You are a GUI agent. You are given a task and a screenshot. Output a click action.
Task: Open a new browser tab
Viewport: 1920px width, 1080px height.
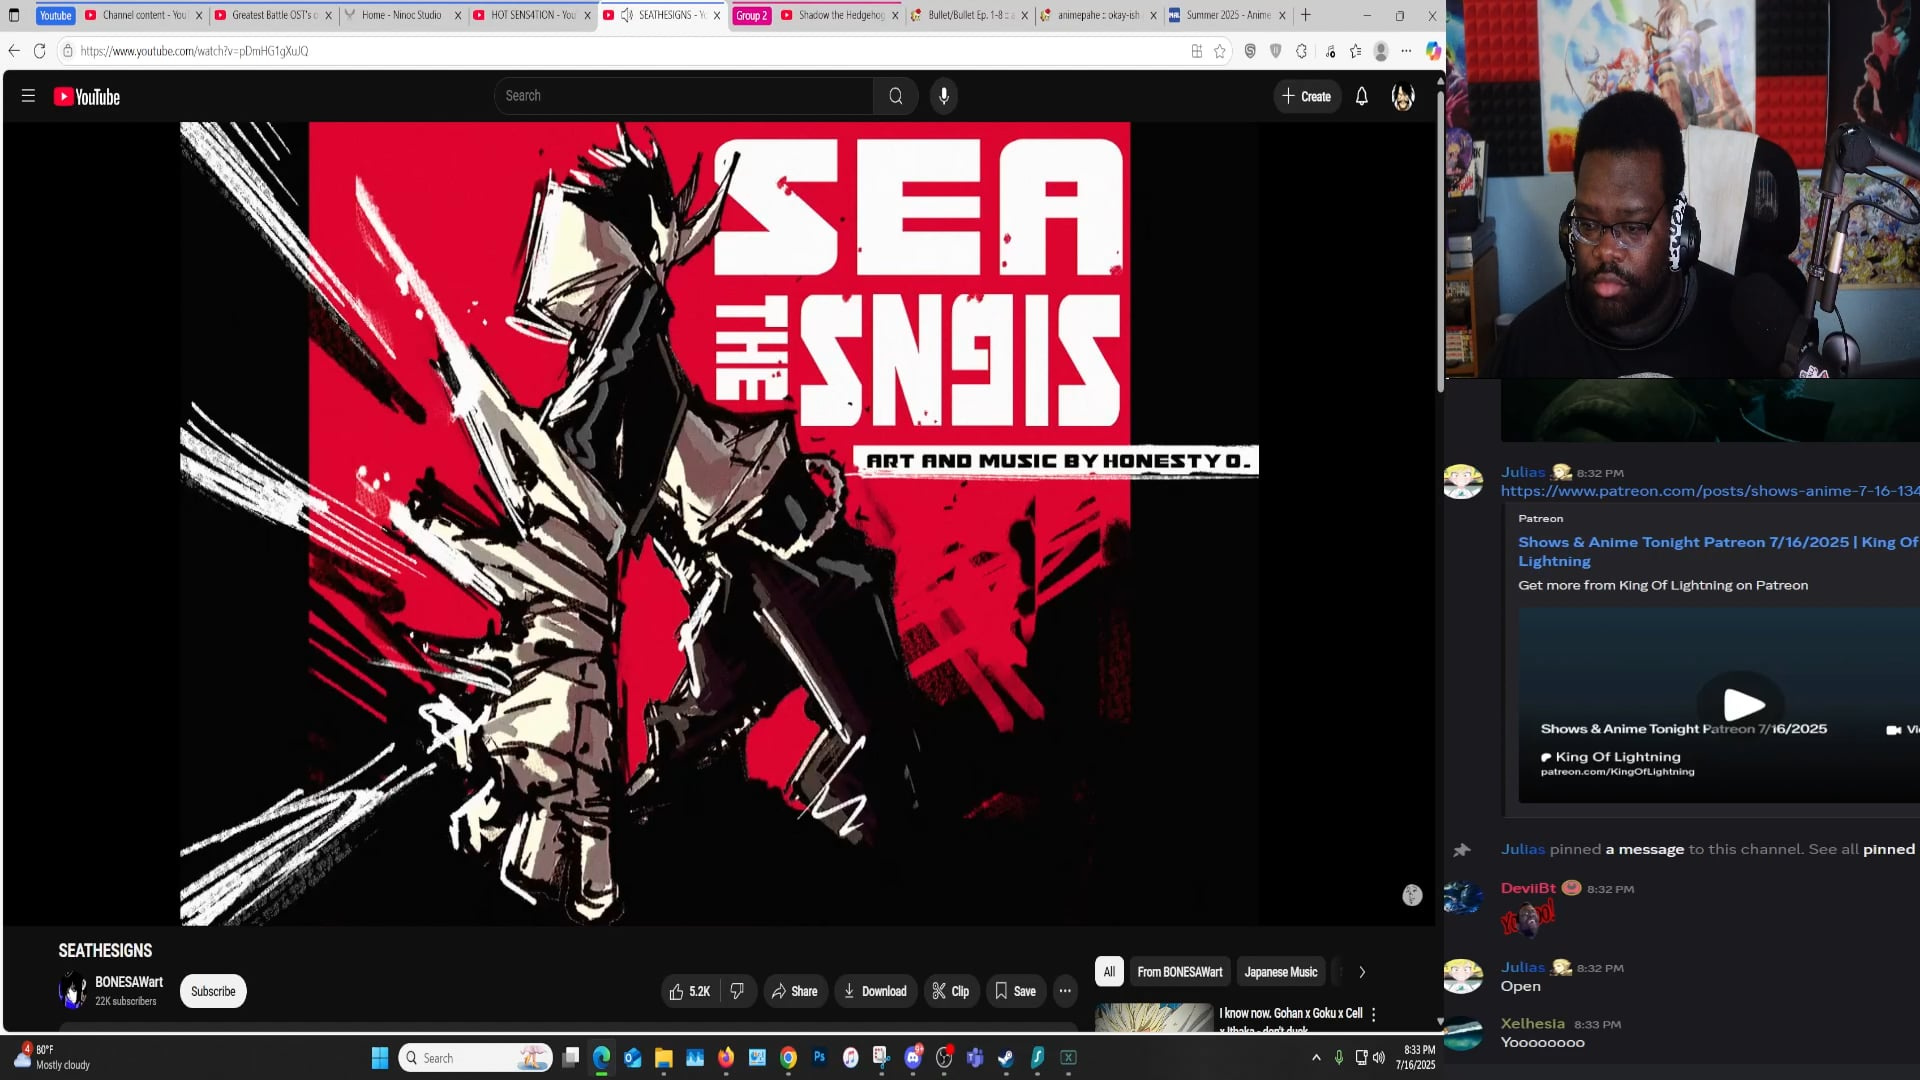pyautogui.click(x=1305, y=15)
